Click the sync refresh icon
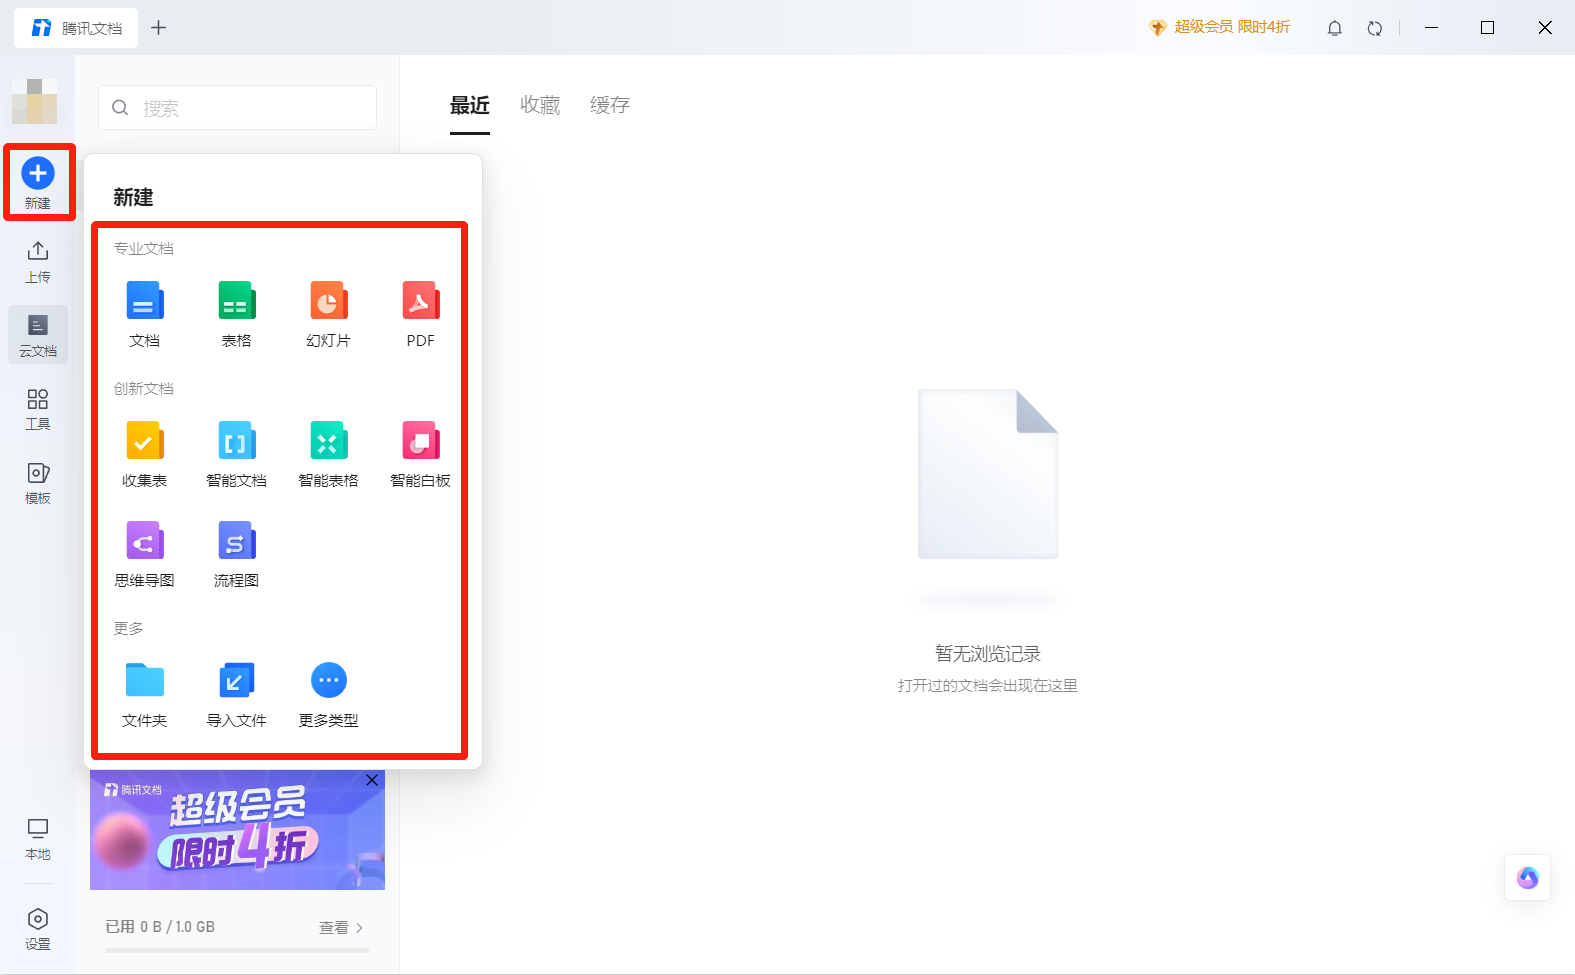The image size is (1575, 975). tap(1375, 28)
